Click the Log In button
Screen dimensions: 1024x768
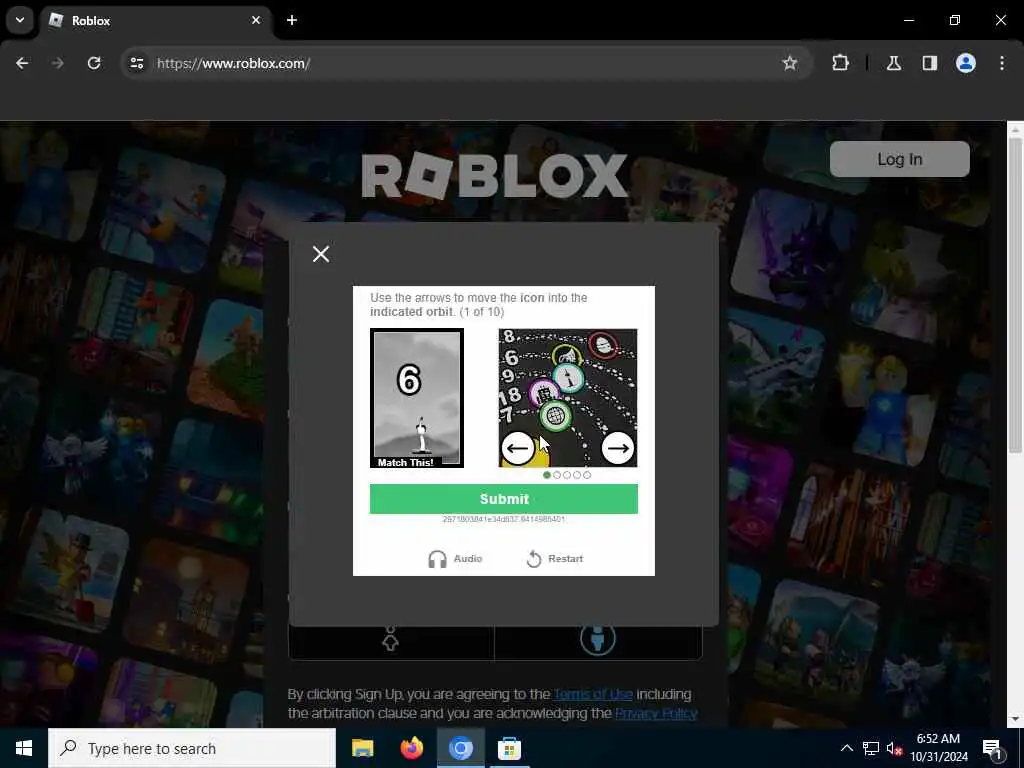point(899,159)
